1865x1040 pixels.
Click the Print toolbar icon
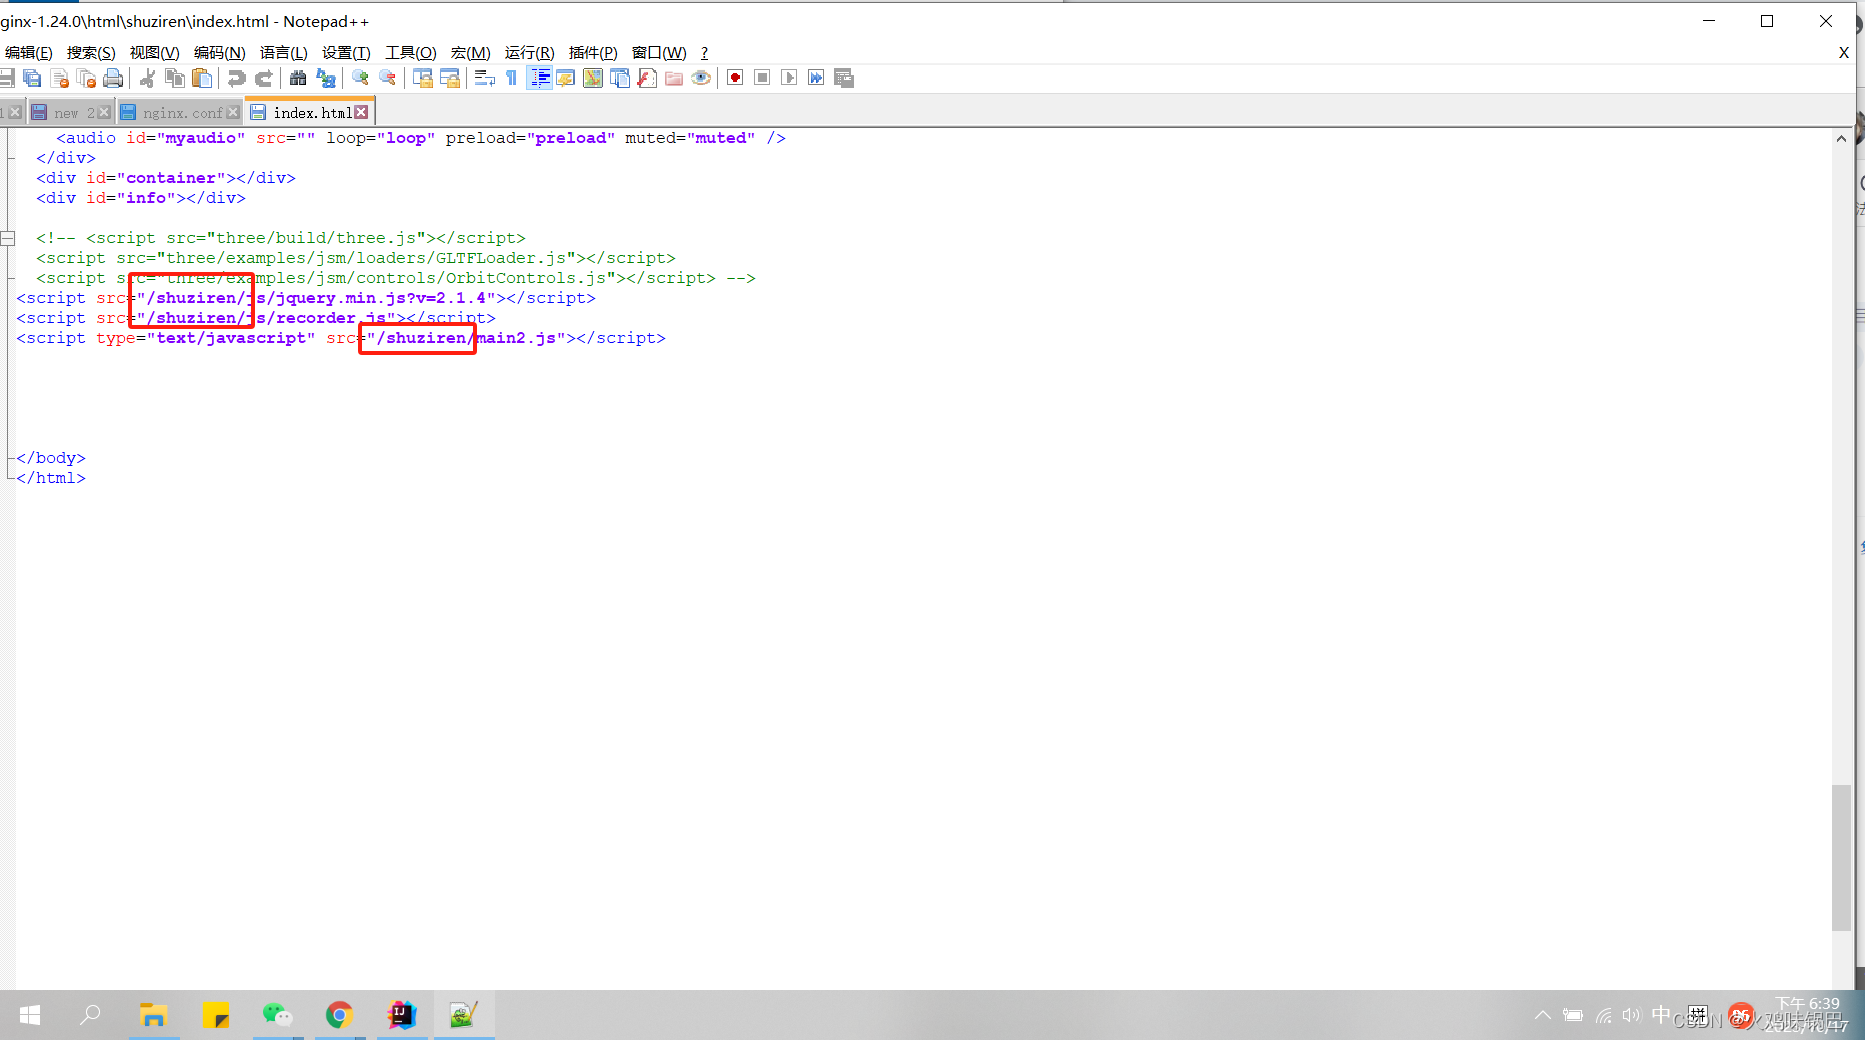click(x=113, y=78)
